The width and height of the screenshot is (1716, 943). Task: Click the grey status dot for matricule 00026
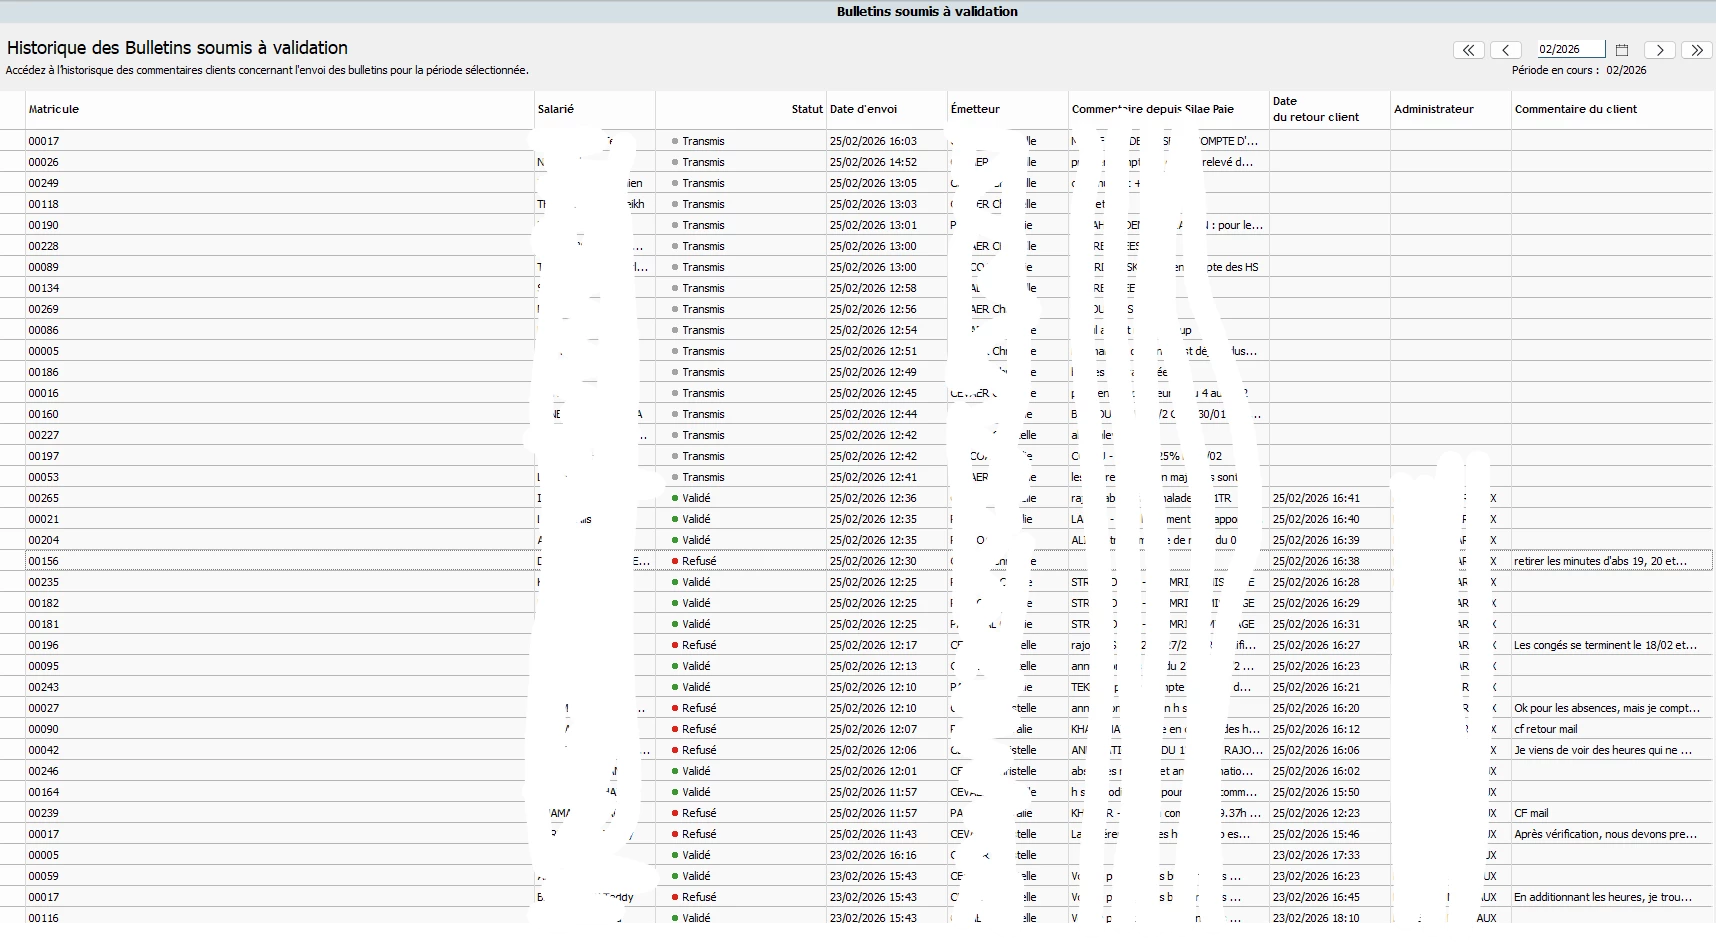point(675,162)
